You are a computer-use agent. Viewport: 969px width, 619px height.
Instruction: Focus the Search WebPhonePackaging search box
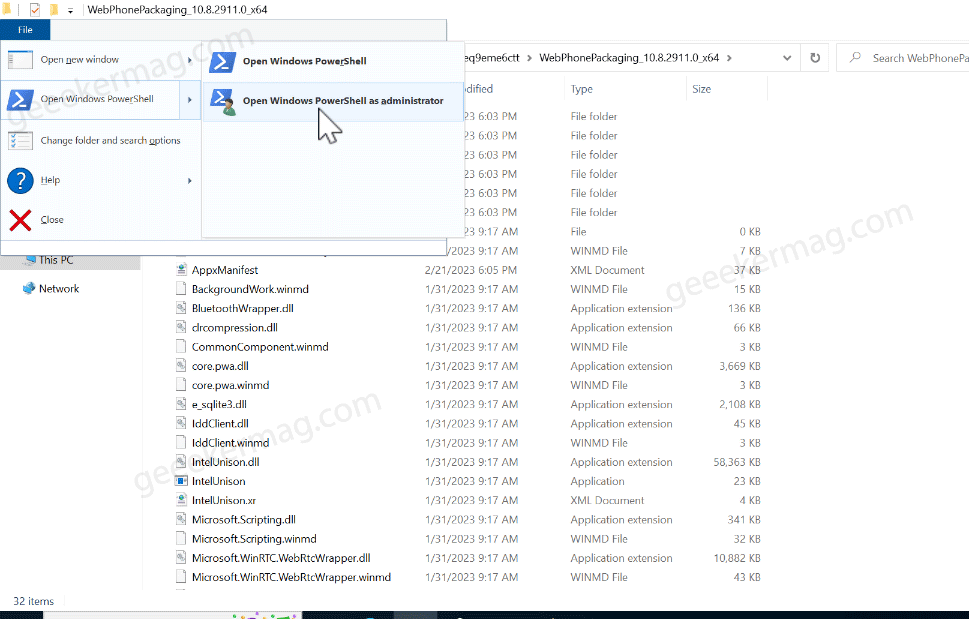click(903, 58)
